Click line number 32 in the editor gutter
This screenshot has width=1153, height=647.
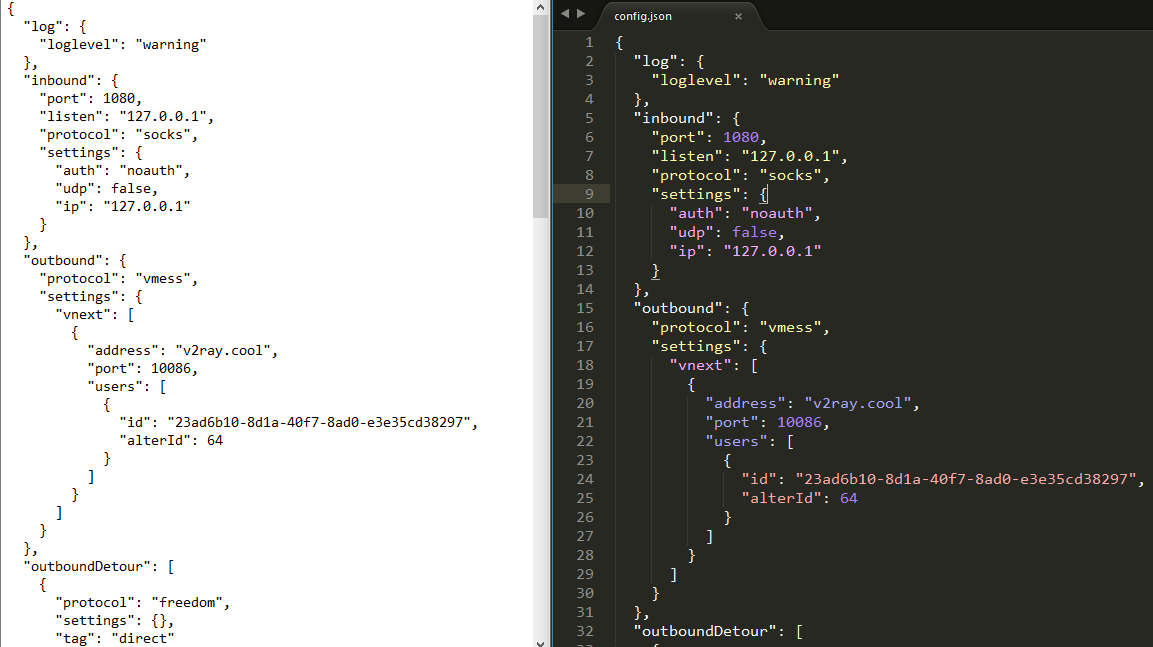(x=585, y=631)
